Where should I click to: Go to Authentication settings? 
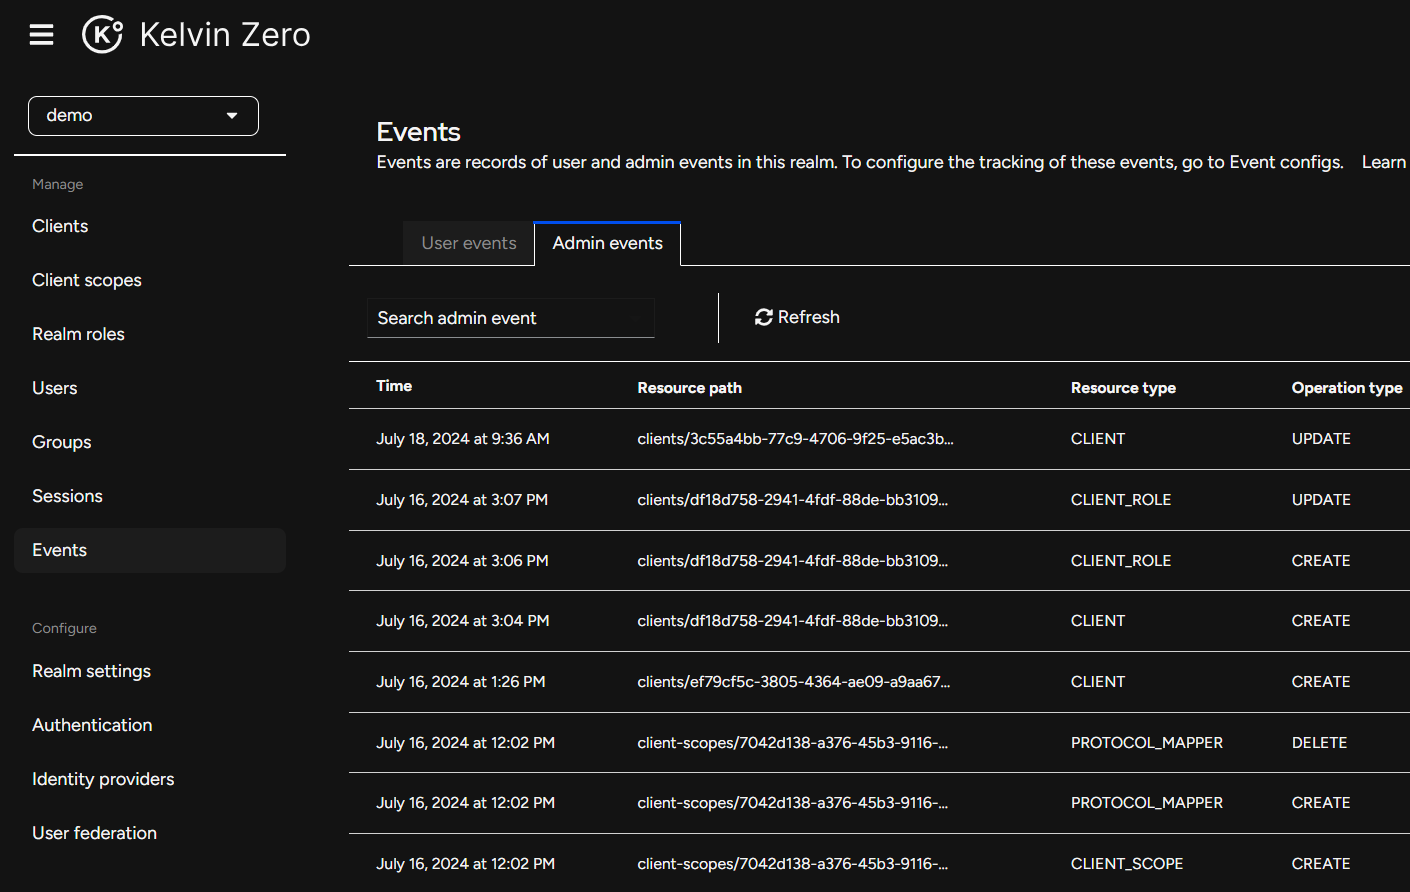pos(92,725)
